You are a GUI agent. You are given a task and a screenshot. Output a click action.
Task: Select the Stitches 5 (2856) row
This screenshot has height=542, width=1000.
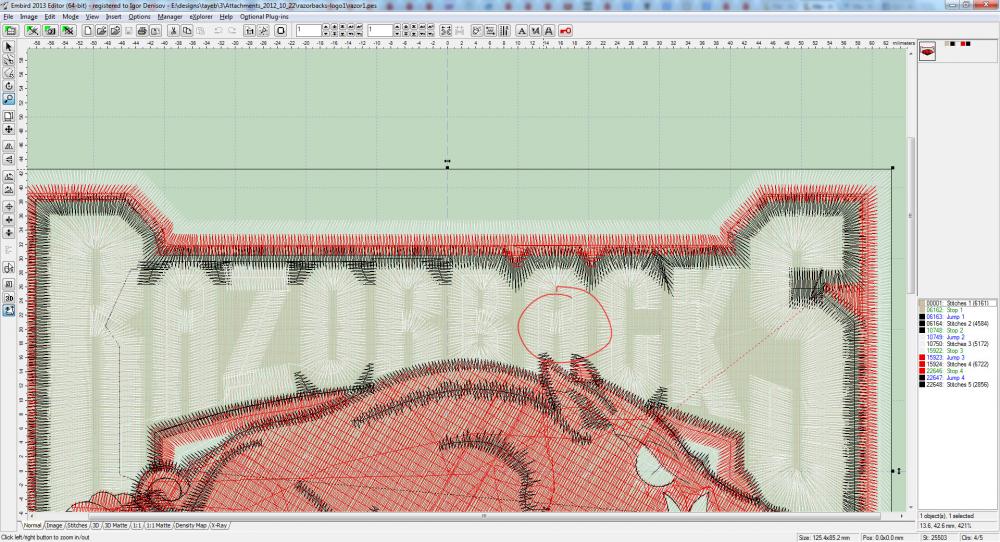pyautogui.click(x=957, y=385)
